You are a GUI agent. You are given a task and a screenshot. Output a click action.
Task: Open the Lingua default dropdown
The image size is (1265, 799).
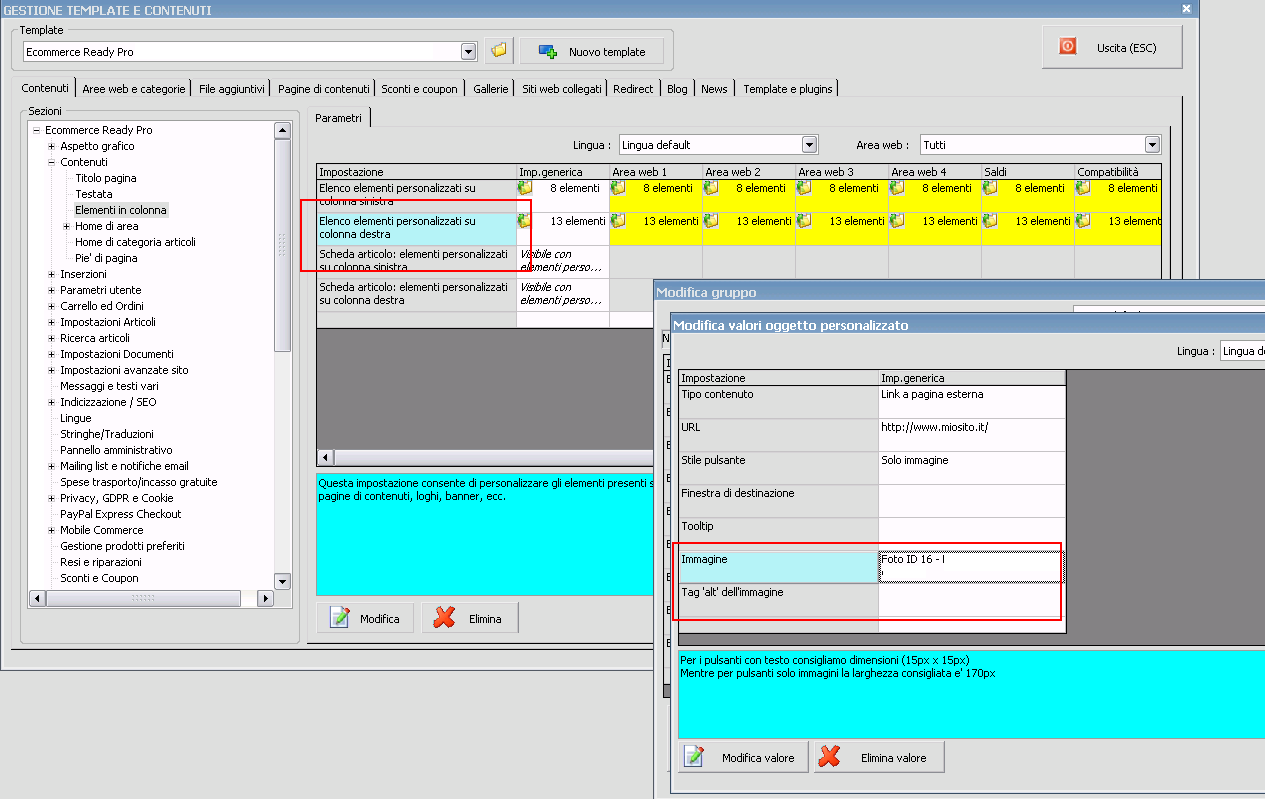[x=809, y=145]
